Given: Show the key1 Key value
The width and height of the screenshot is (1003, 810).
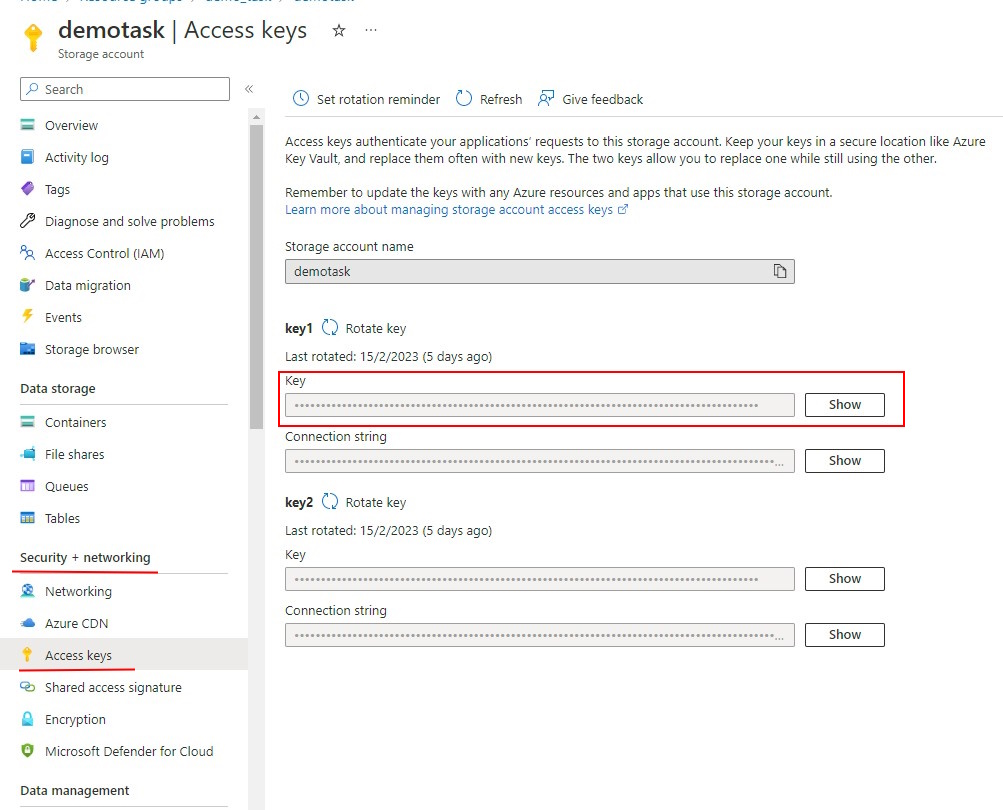Looking at the screenshot, I should point(844,404).
